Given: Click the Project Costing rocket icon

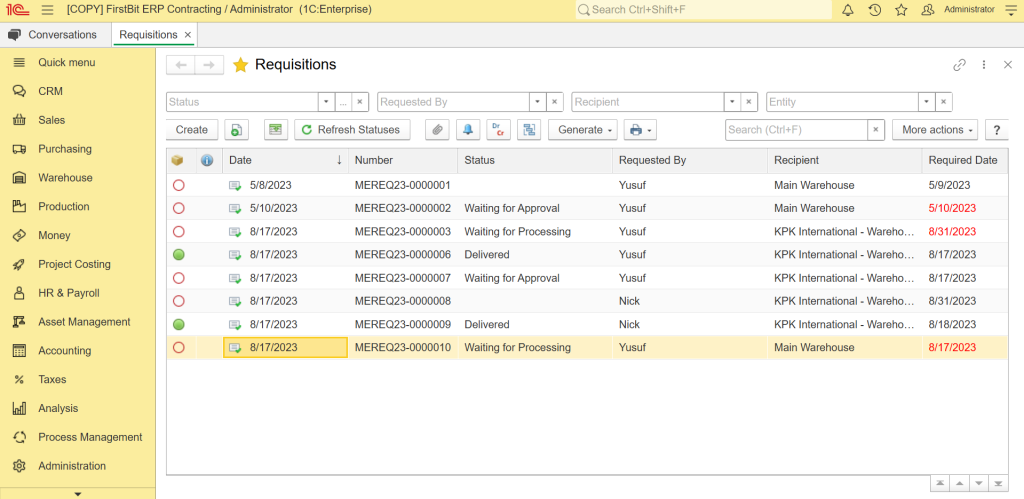Looking at the screenshot, I should 19,265.
